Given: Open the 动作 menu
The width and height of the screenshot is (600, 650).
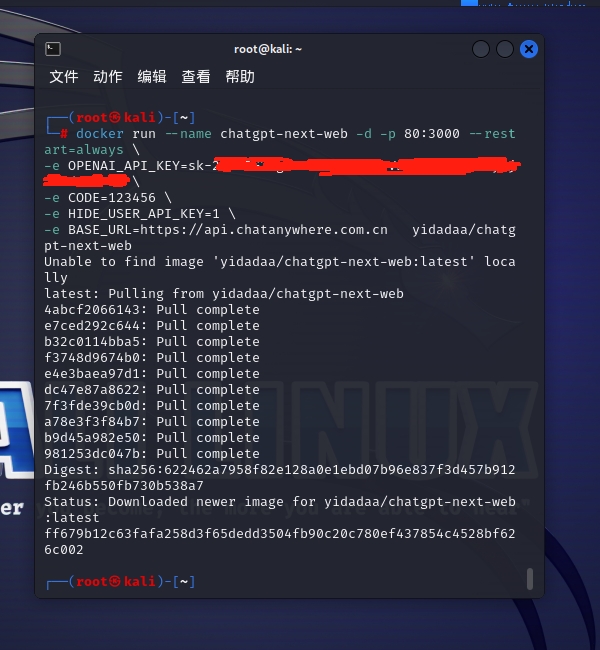Looking at the screenshot, I should (x=108, y=77).
